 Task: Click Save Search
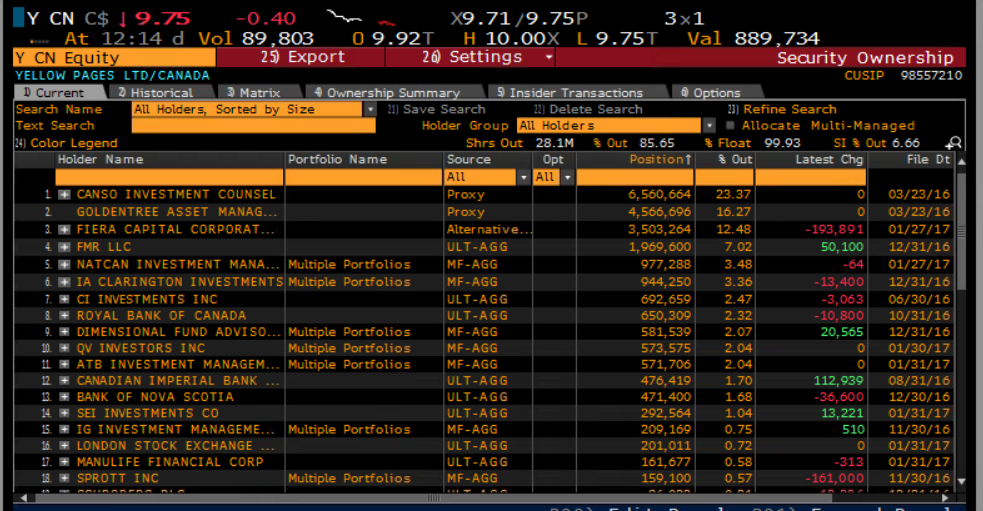436,110
